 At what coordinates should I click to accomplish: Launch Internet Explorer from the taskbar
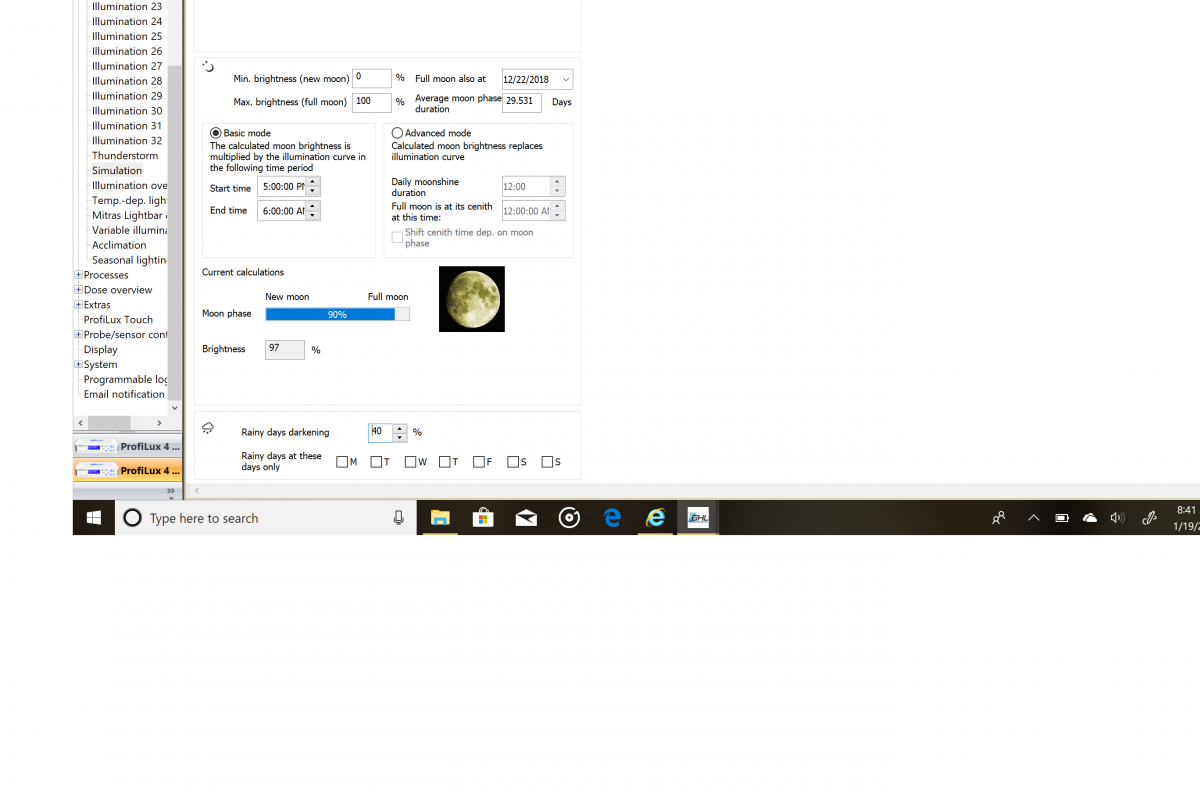tap(655, 518)
